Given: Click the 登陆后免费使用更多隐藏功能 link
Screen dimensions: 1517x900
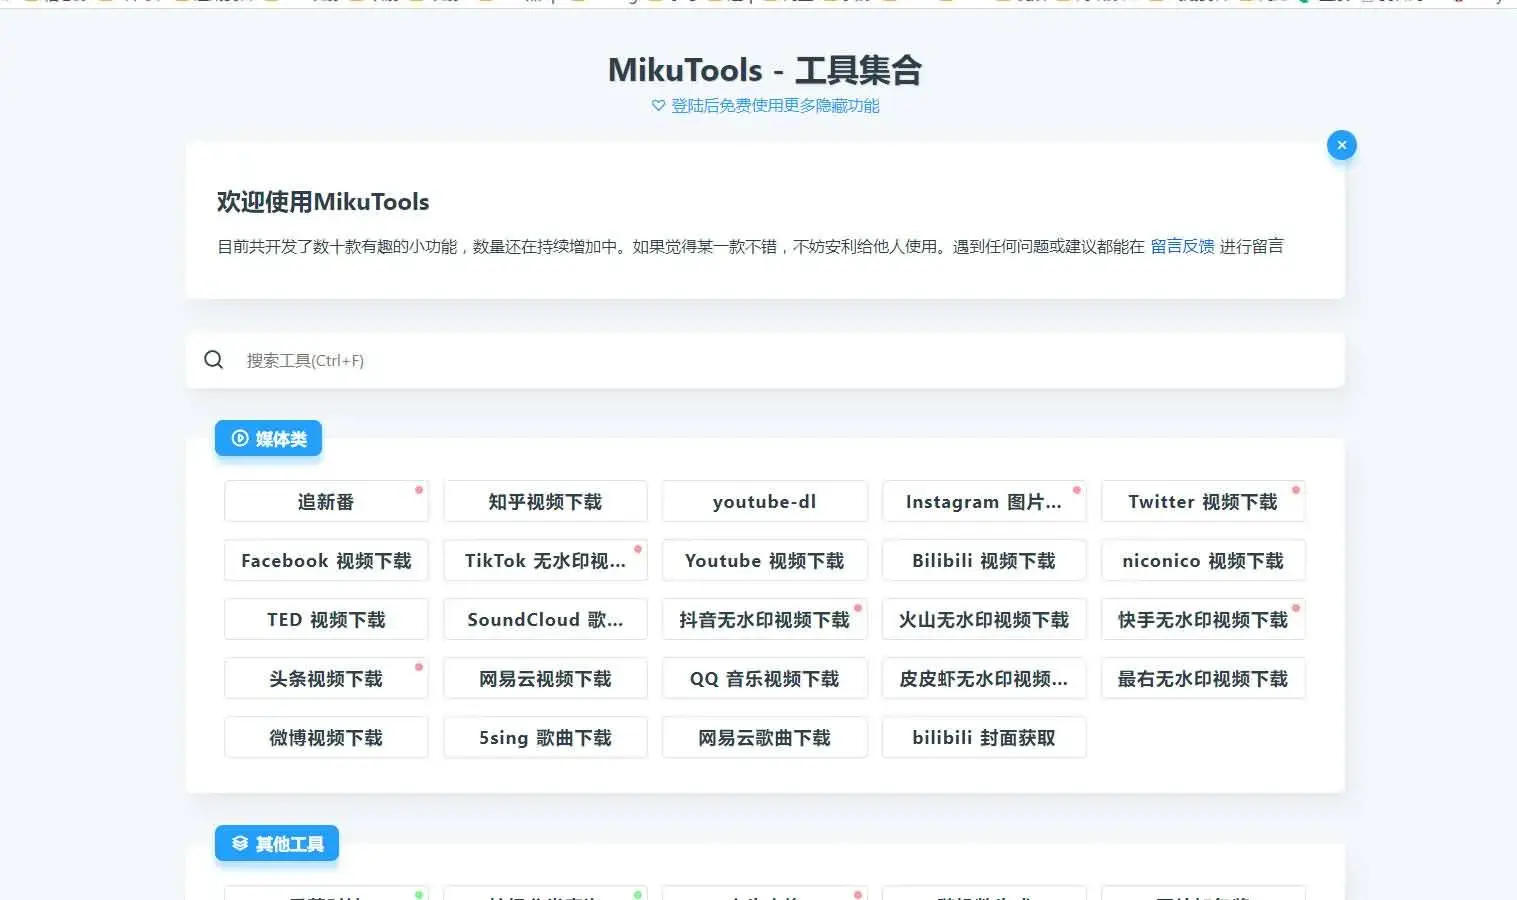Looking at the screenshot, I should coord(775,106).
